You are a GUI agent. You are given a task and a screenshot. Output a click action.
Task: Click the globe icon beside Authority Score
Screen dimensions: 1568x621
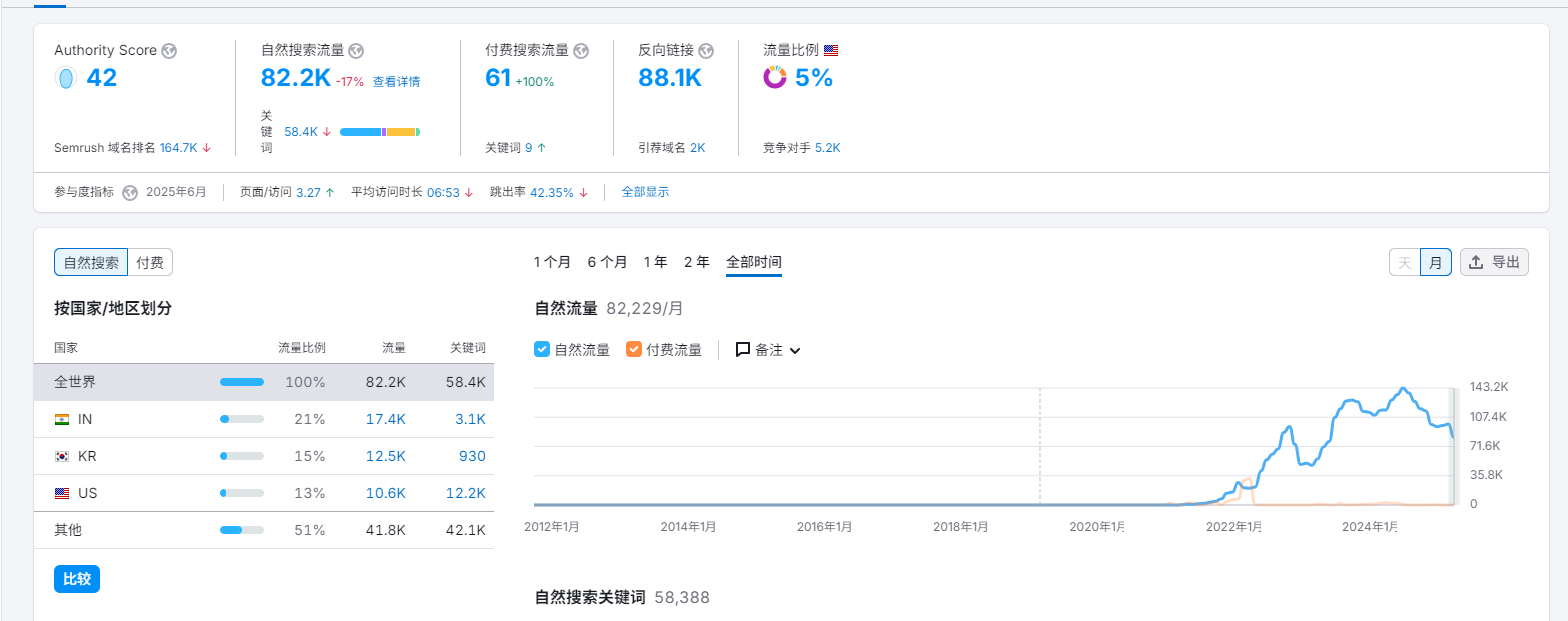click(169, 51)
